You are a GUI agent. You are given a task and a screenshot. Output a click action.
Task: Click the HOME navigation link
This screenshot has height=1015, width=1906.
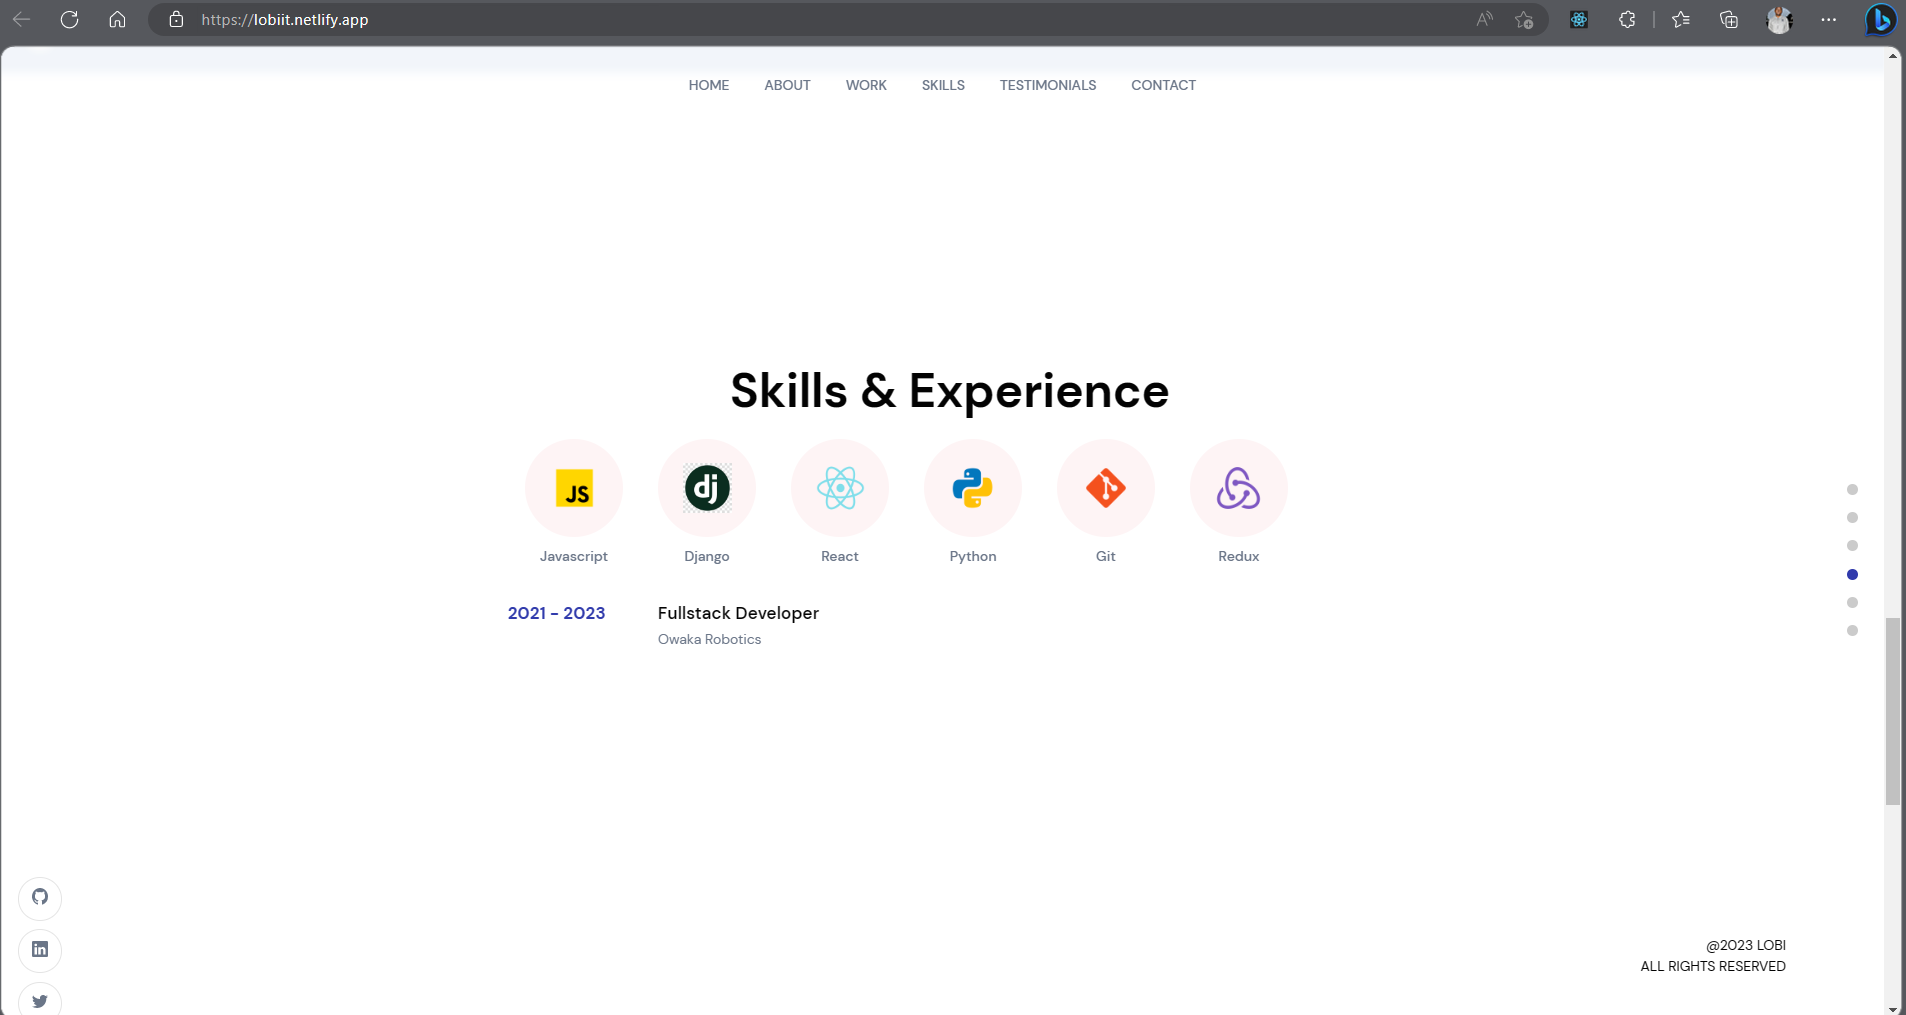coord(708,85)
